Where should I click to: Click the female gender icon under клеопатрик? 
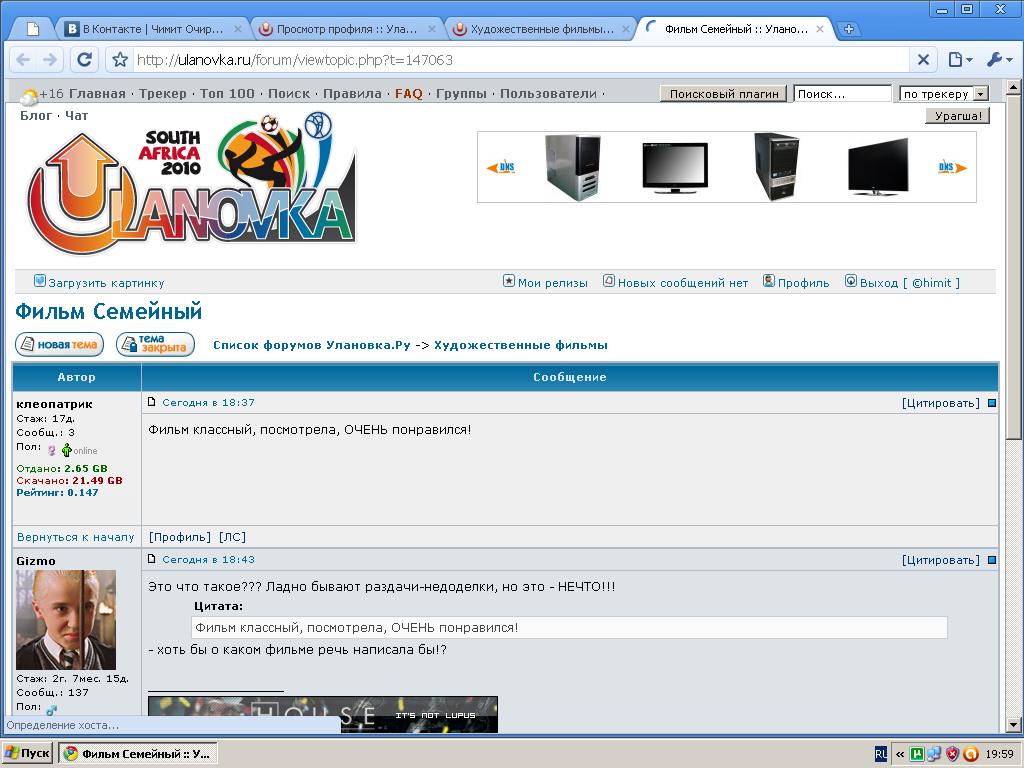click(x=52, y=450)
